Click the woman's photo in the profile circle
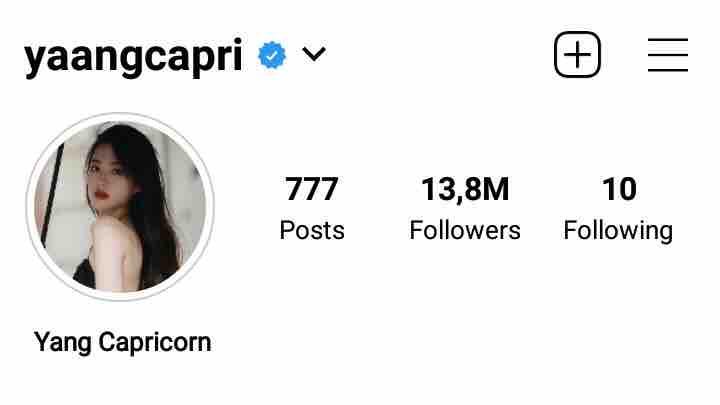This screenshot has height=405, width=720. [x=120, y=207]
